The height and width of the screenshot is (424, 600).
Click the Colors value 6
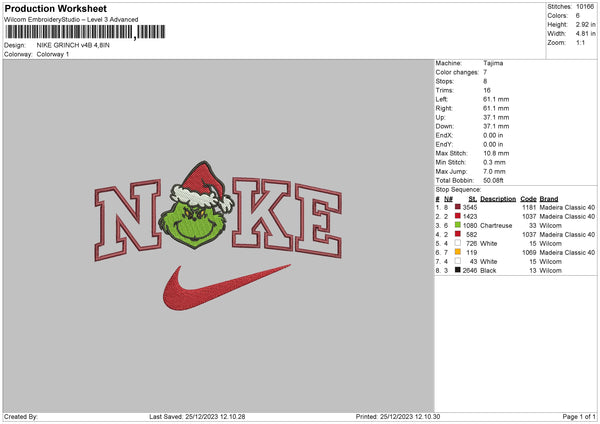click(x=578, y=16)
